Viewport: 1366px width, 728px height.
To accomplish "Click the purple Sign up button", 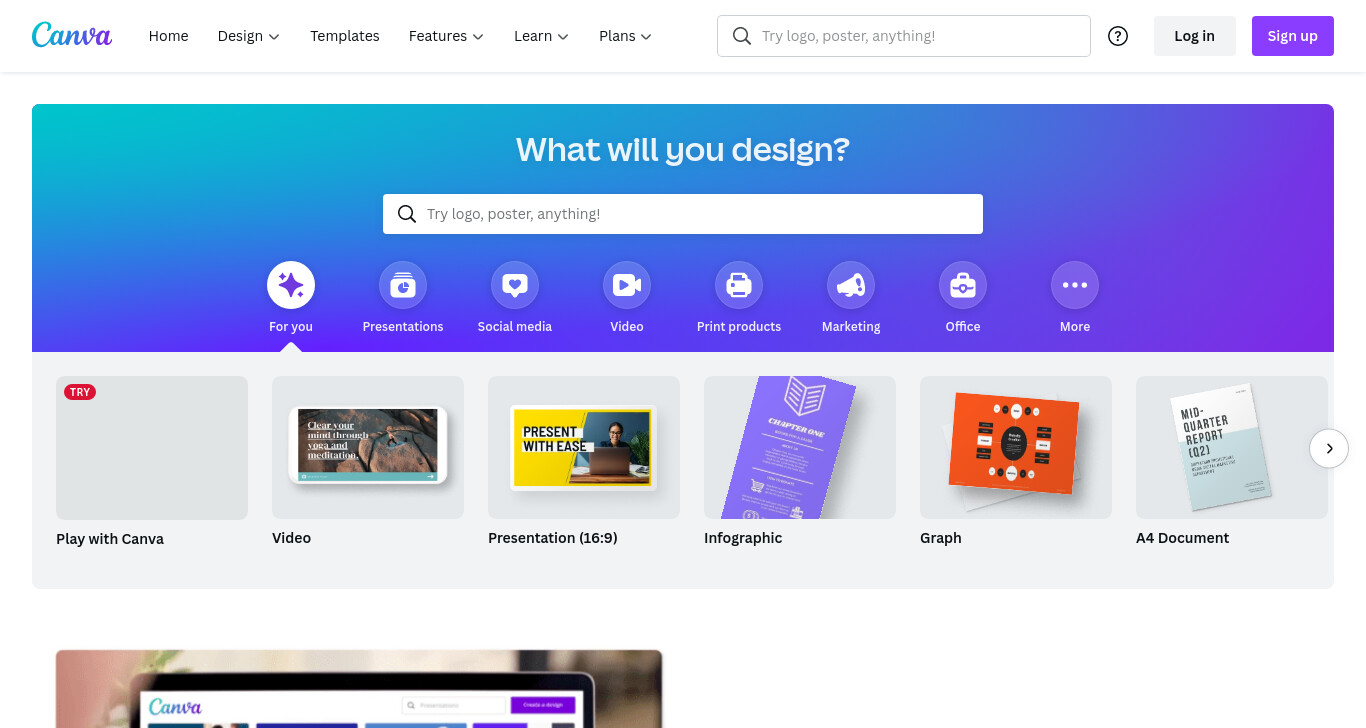I will tap(1293, 36).
